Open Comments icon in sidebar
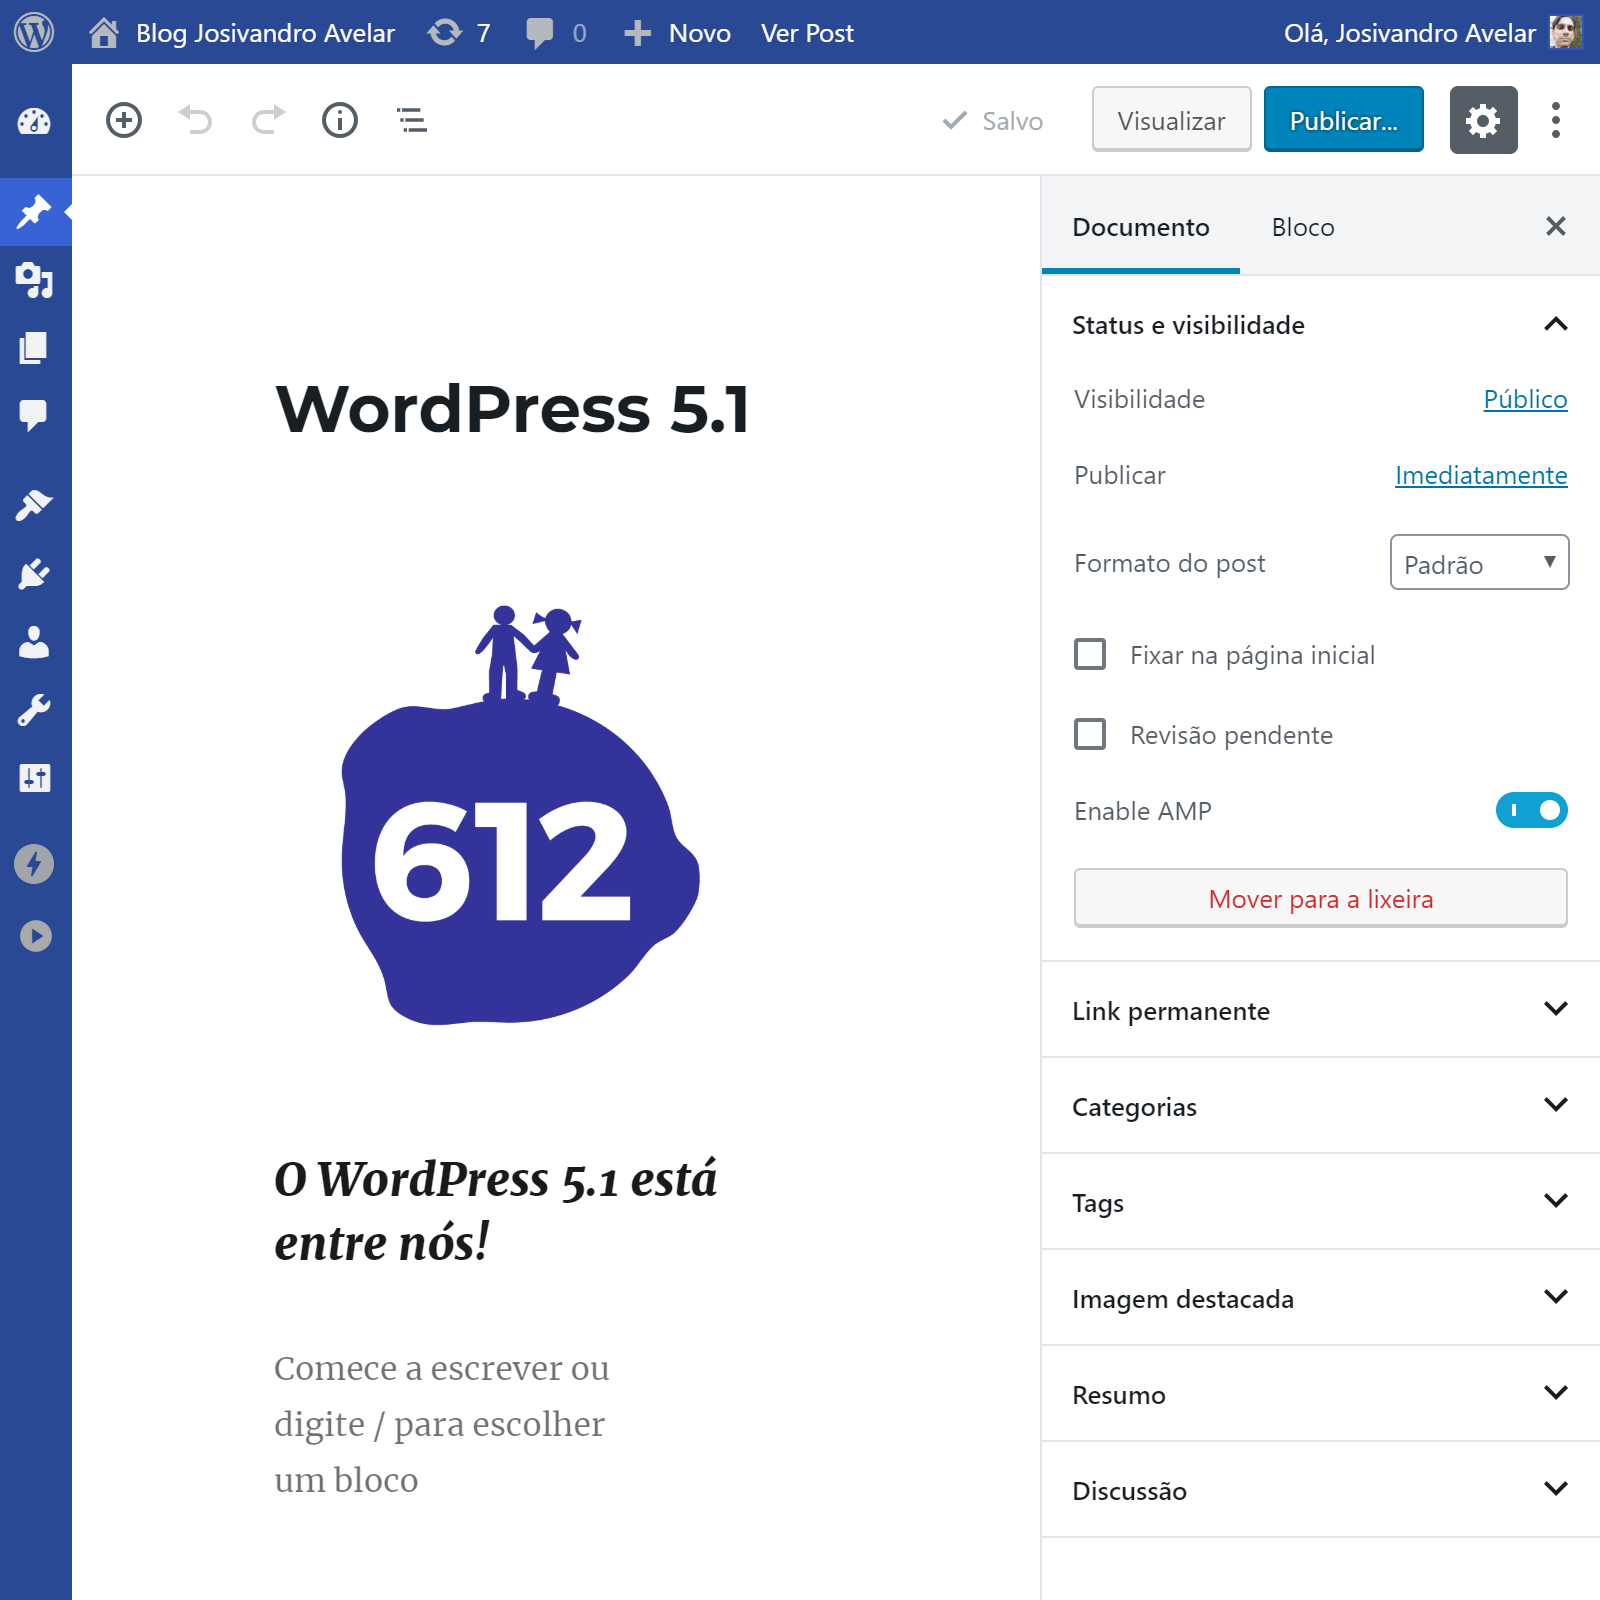 (34, 415)
